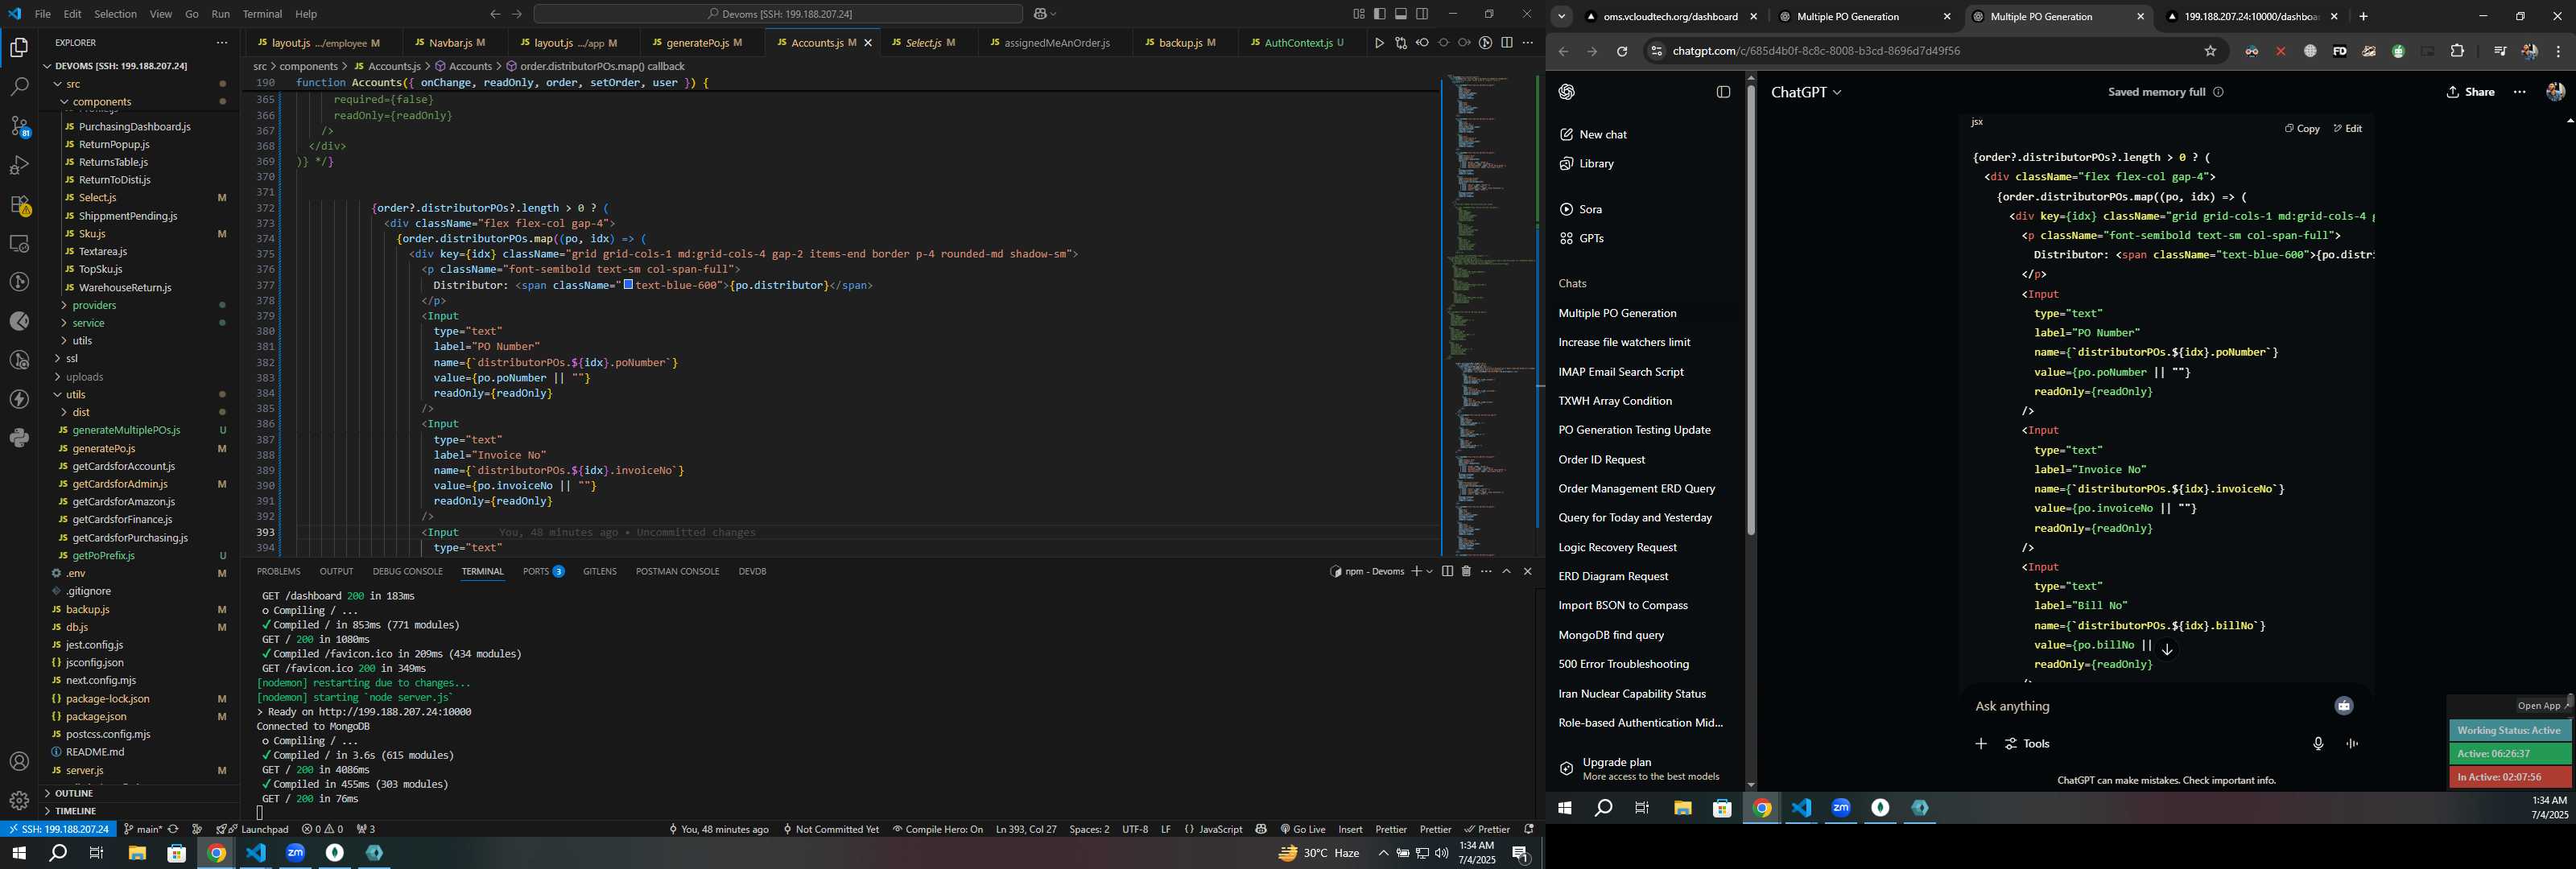Open Tools in ChatGPT composer

2027,744
